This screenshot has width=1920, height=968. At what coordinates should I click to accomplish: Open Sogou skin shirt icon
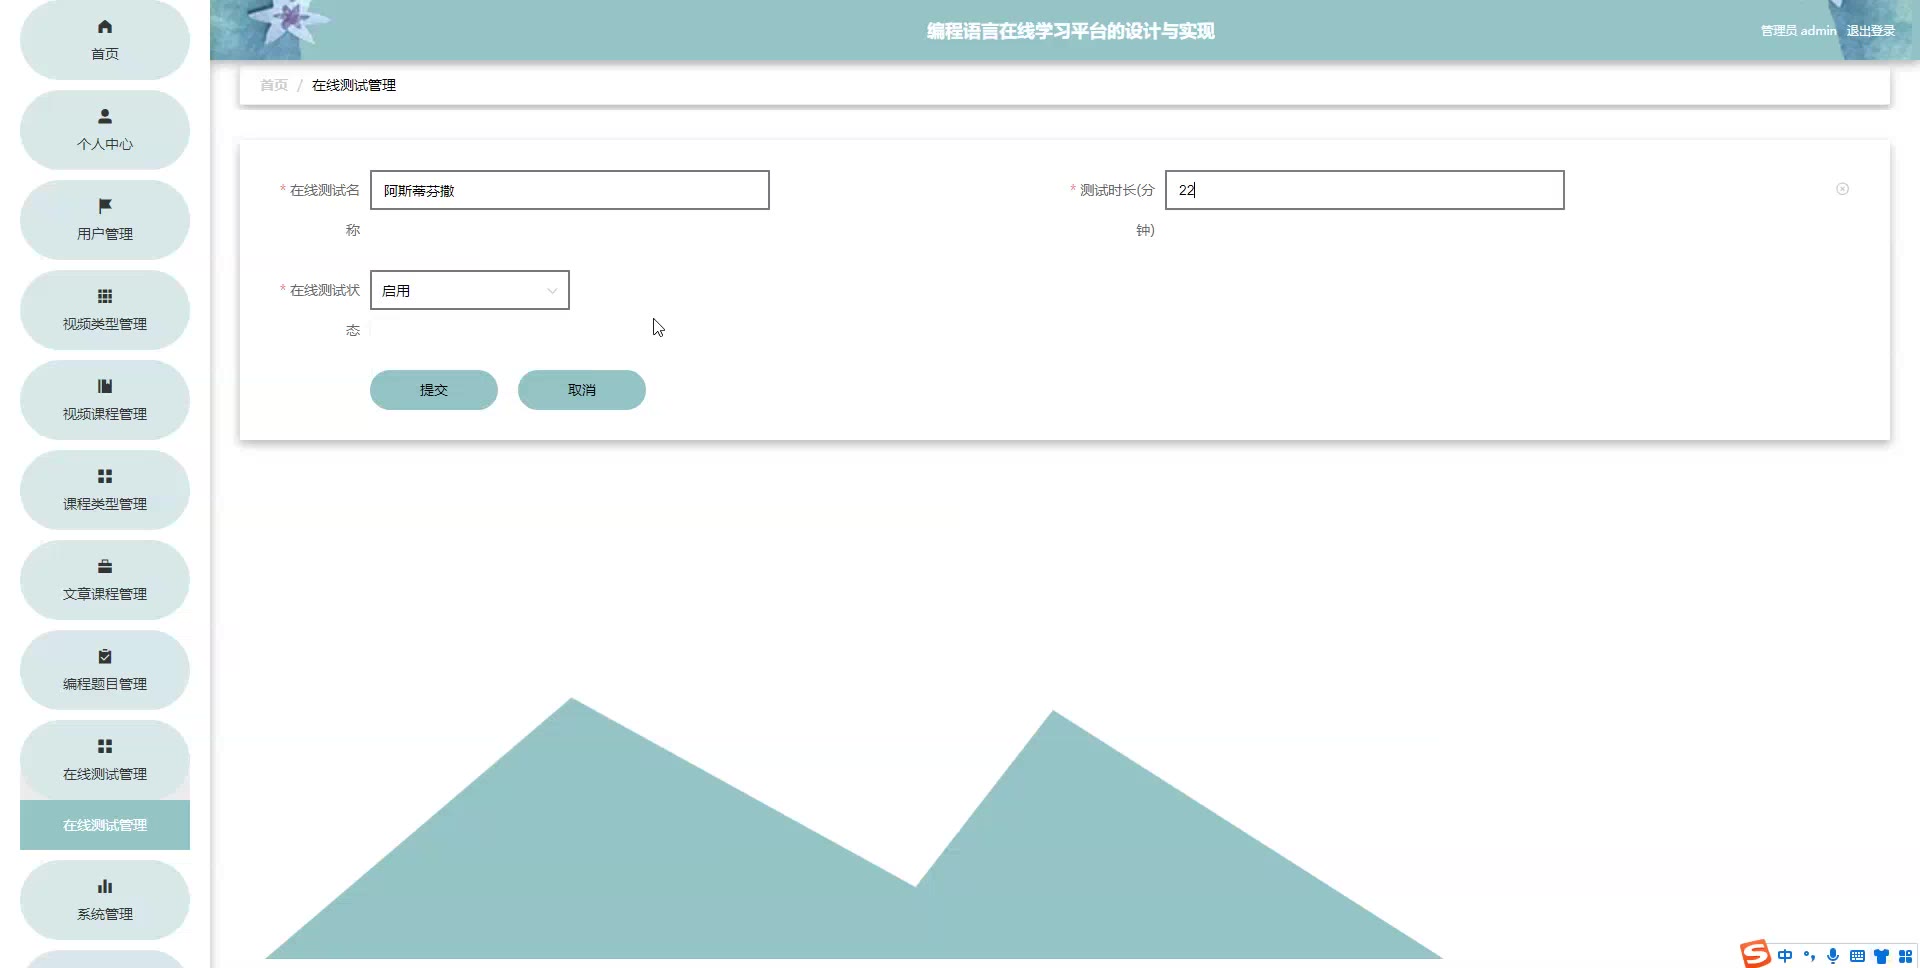coord(1881,956)
